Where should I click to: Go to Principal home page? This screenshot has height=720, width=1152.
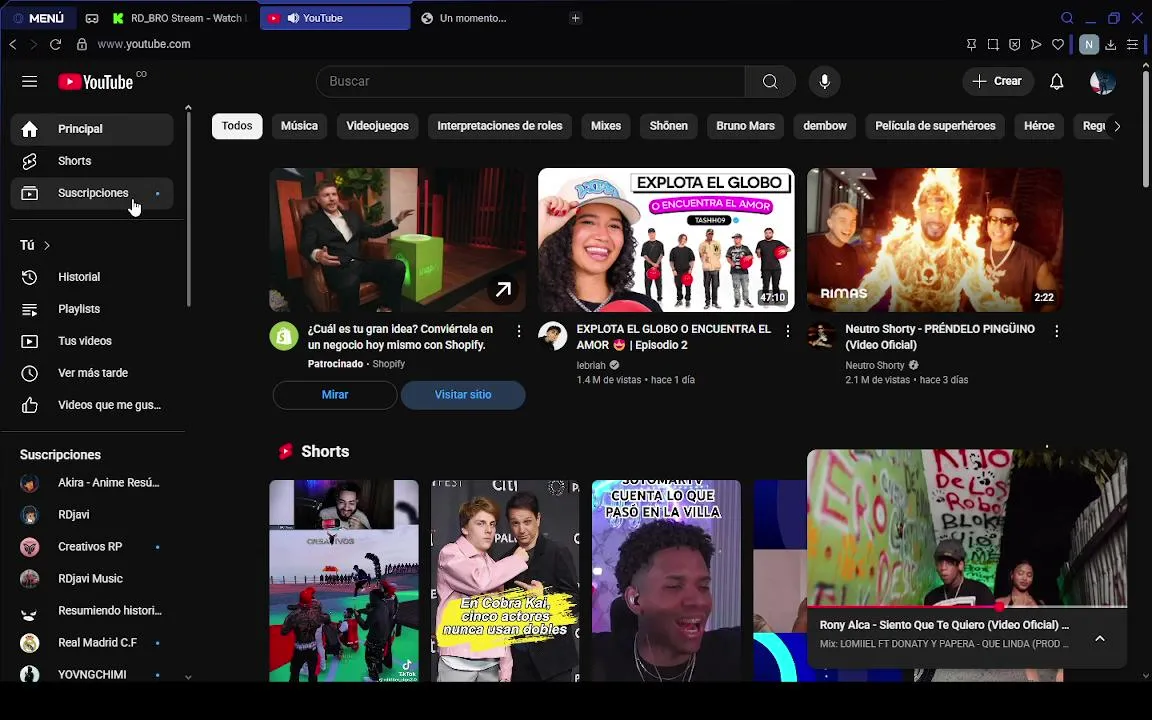point(92,129)
